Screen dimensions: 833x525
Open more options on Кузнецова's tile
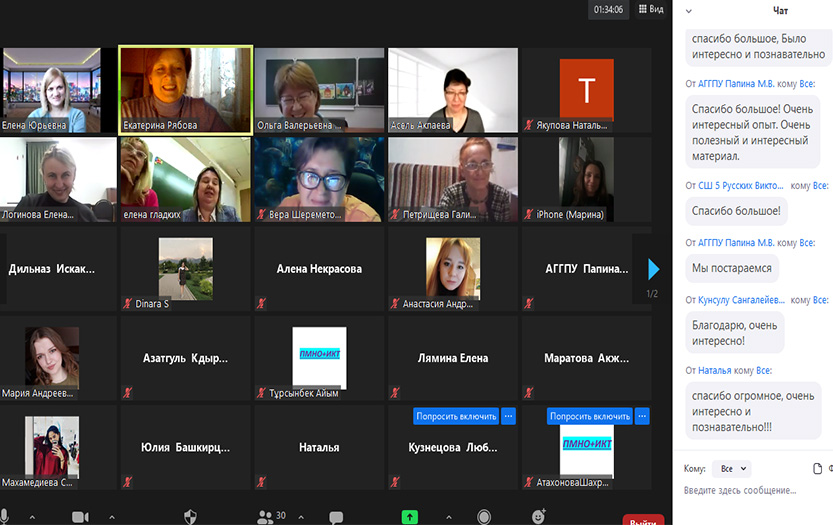(508, 416)
